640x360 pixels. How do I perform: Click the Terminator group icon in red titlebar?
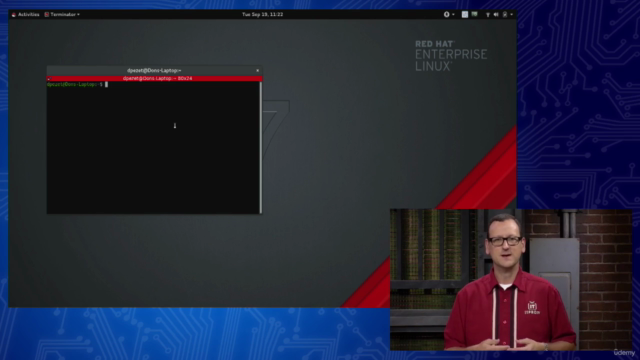49,78
